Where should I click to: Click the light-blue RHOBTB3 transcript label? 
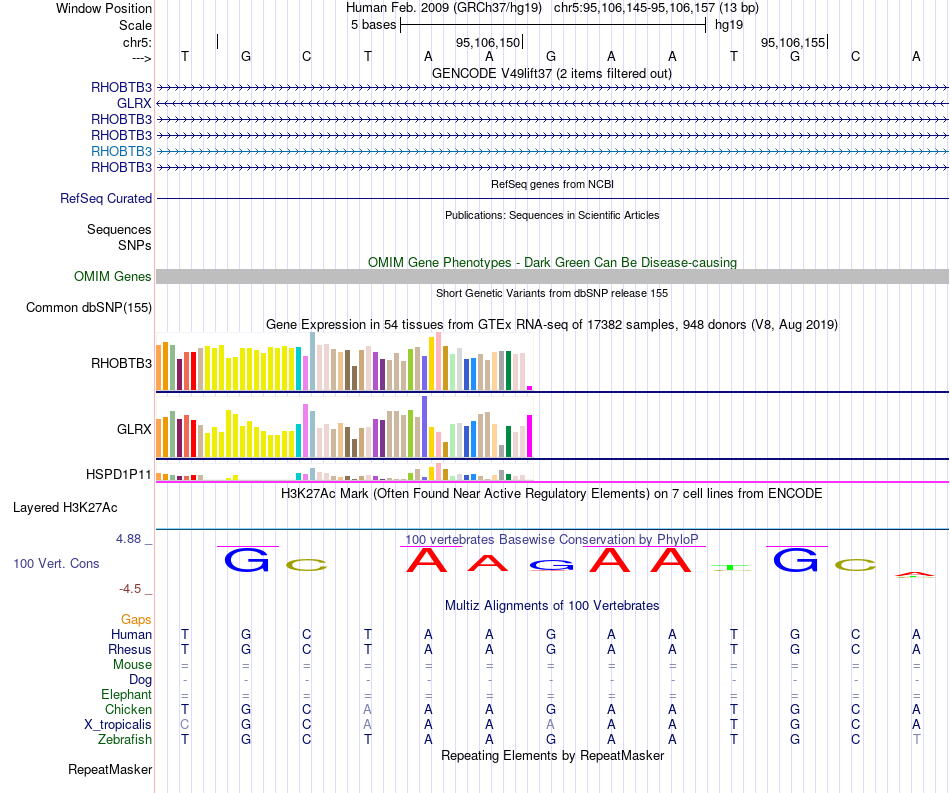[121, 151]
